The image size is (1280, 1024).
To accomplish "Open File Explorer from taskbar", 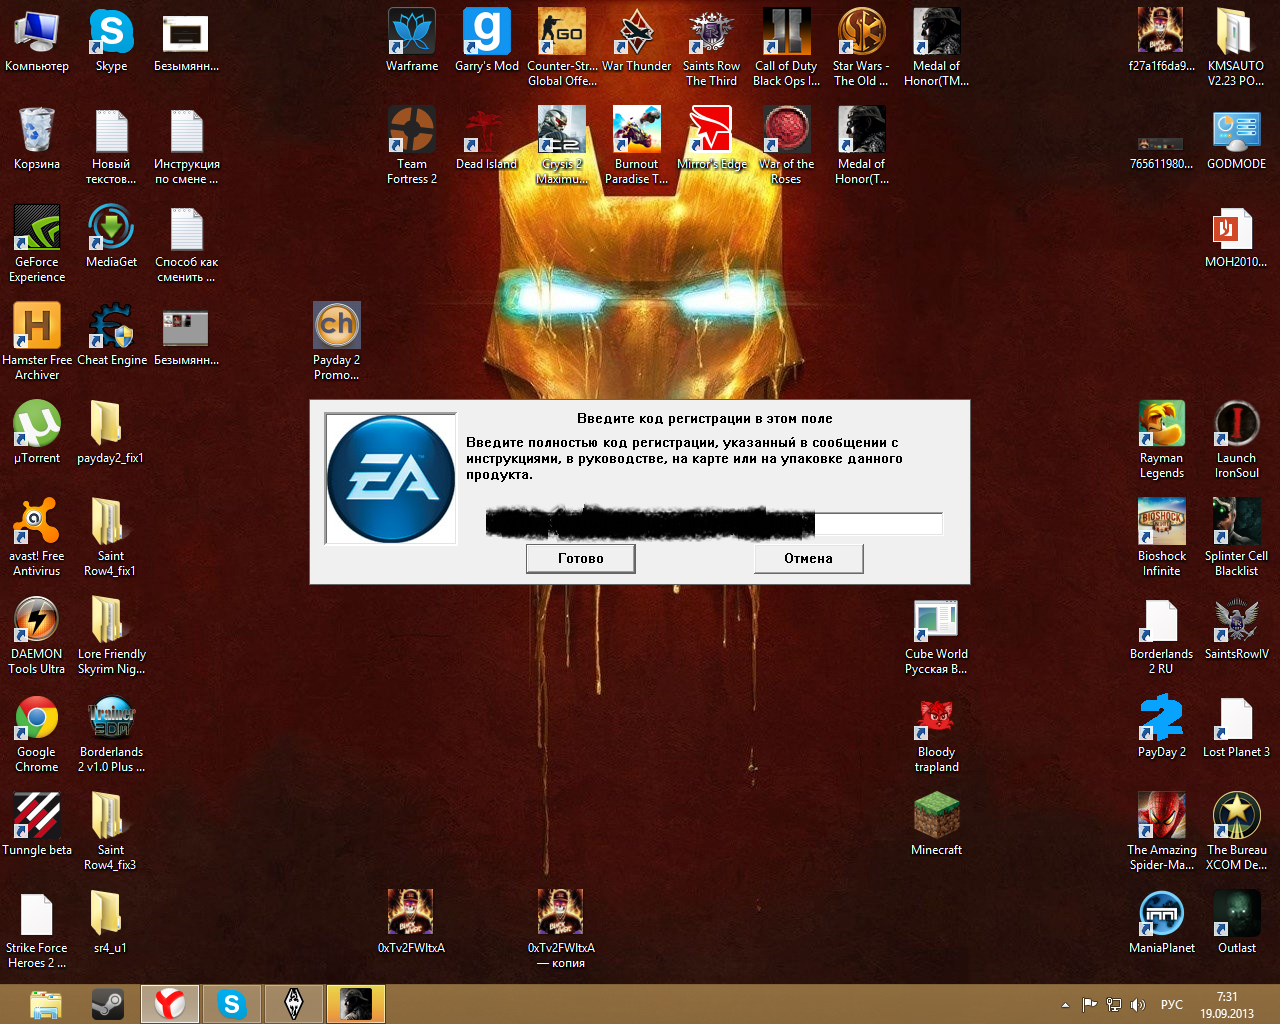I will 46,1004.
